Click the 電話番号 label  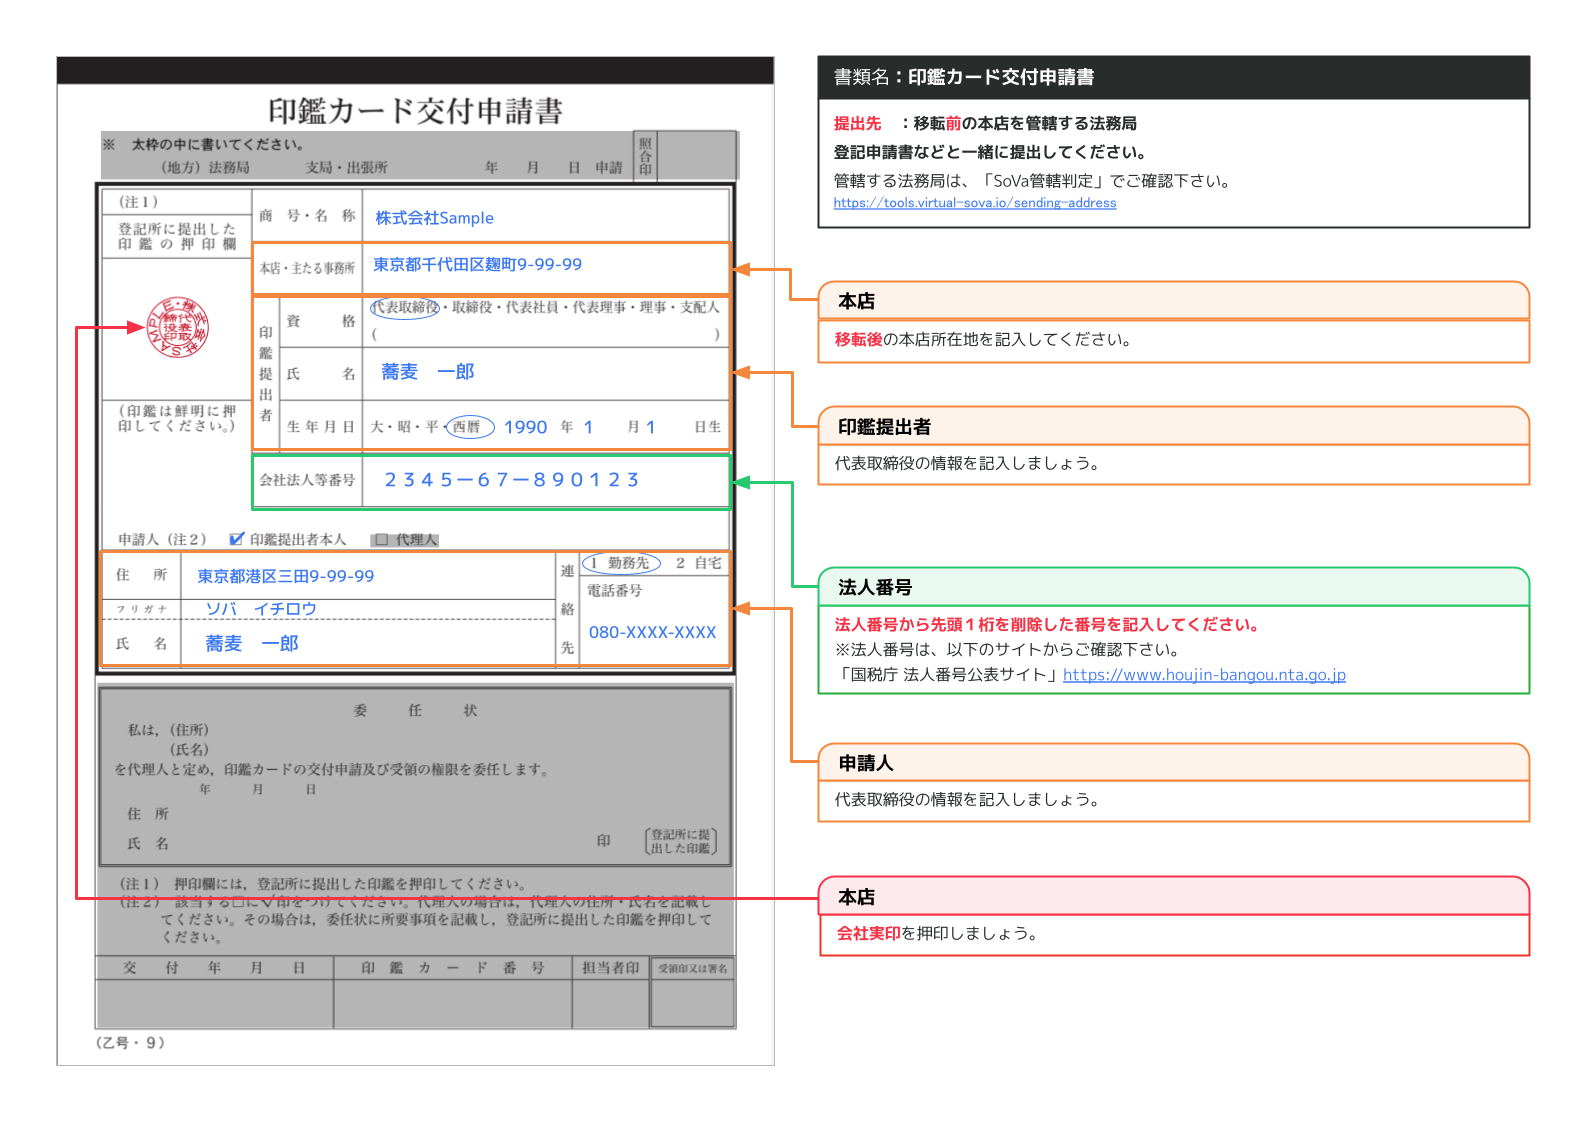[x=614, y=591]
